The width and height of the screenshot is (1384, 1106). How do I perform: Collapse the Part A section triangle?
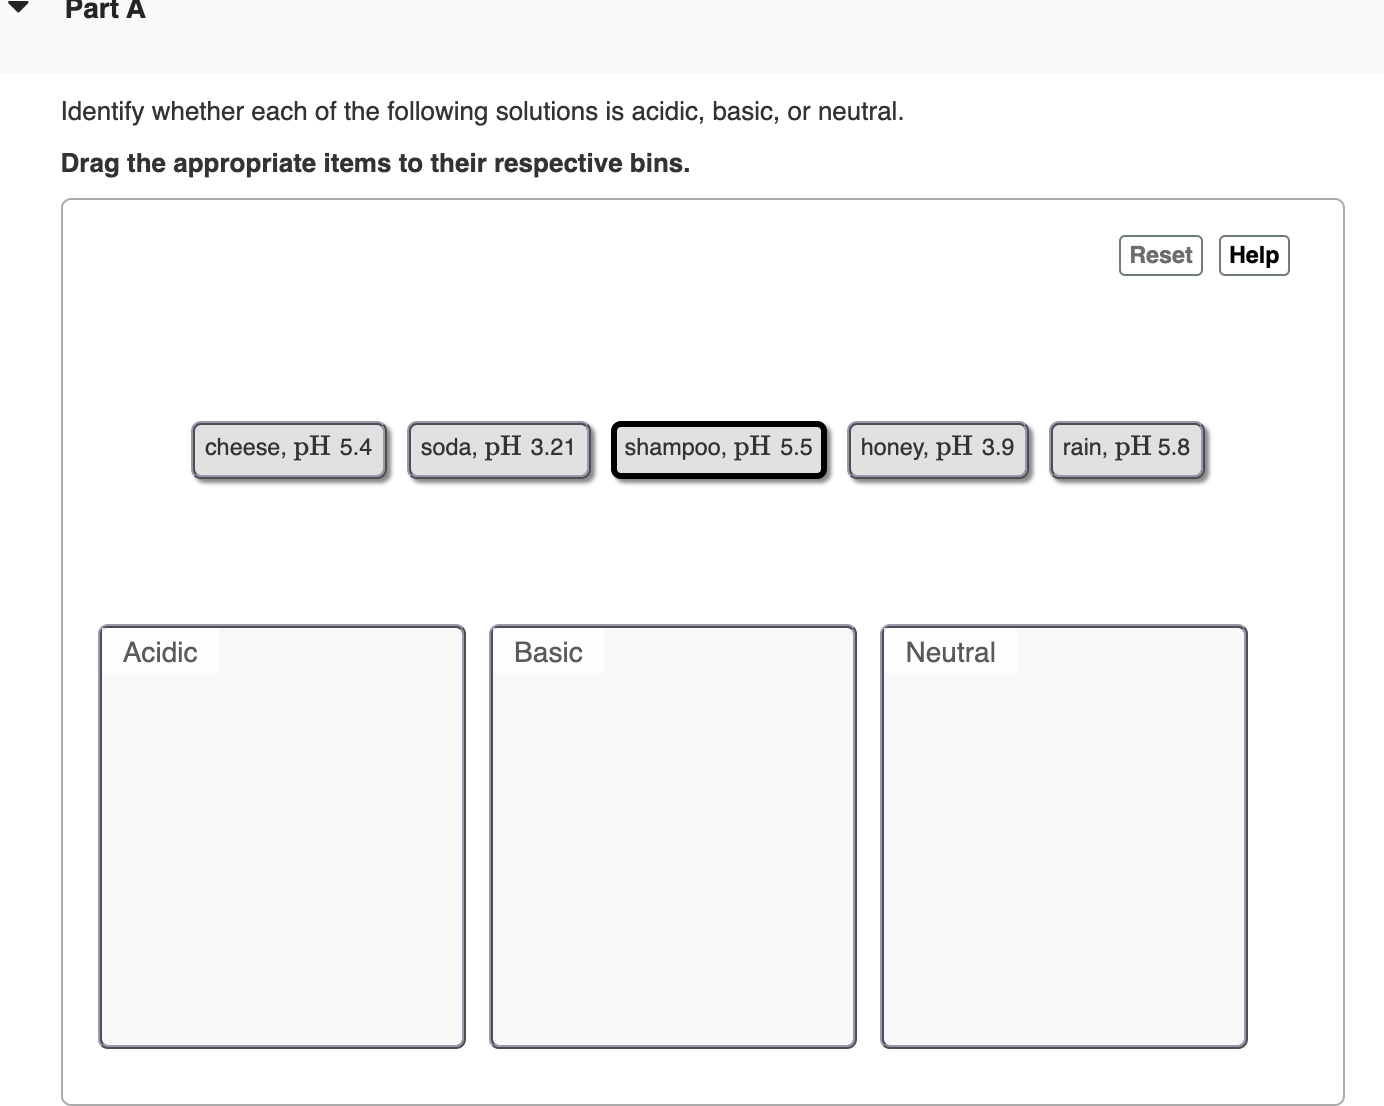pyautogui.click(x=17, y=6)
